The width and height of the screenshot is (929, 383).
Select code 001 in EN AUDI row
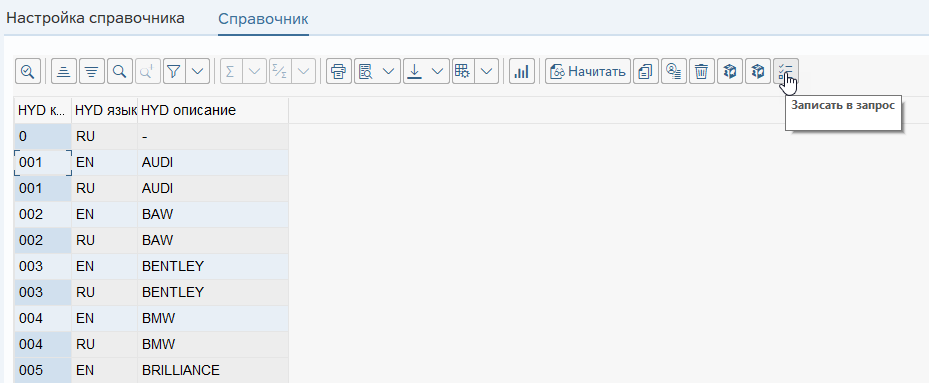(43, 162)
